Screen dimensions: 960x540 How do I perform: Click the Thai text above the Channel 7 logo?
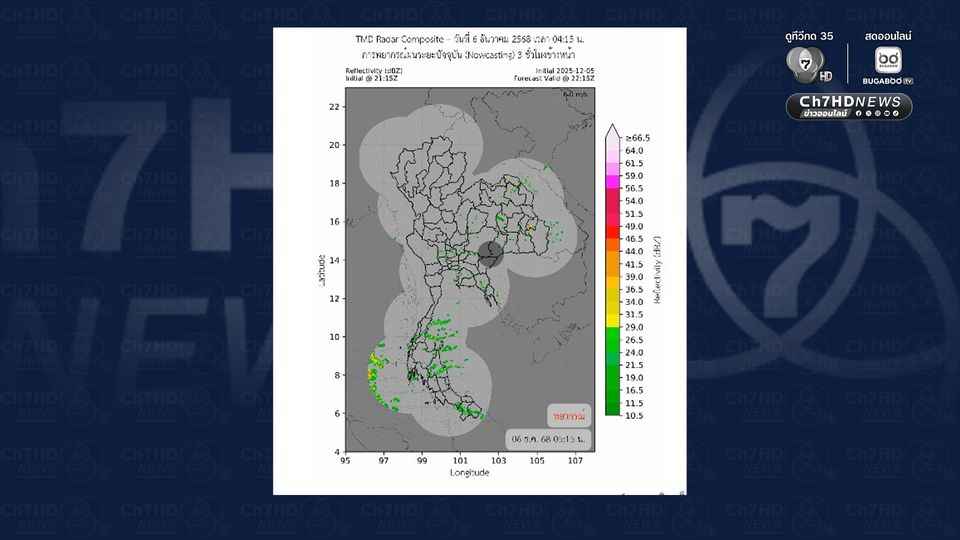pyautogui.click(x=809, y=36)
